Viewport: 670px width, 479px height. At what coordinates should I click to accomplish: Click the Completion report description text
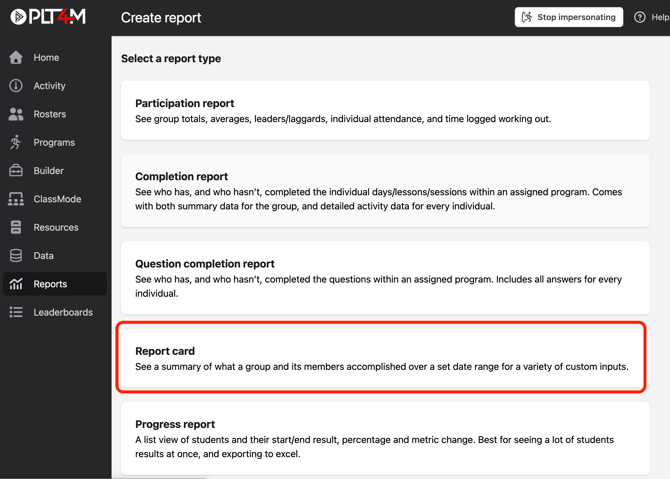[379, 199]
